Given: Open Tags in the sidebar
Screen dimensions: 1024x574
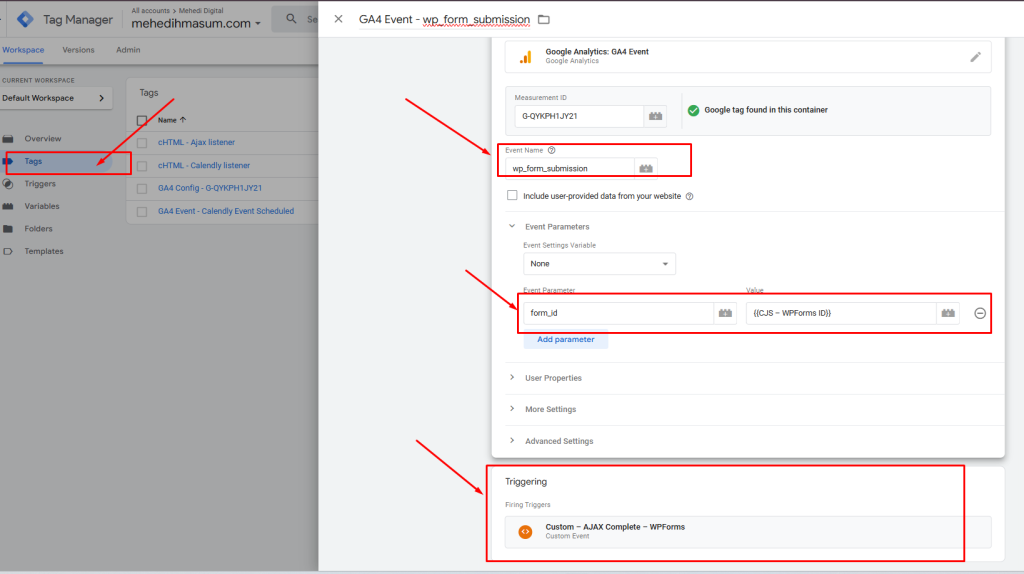Looking at the screenshot, I should pos(33,161).
